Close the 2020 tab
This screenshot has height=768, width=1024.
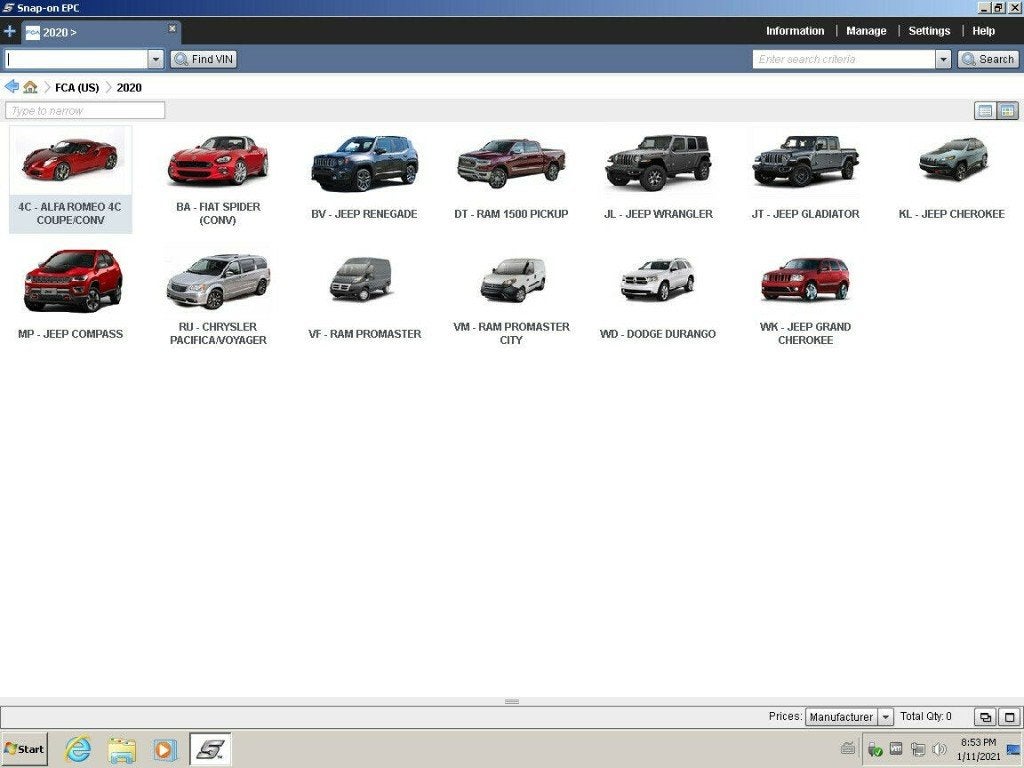(172, 28)
